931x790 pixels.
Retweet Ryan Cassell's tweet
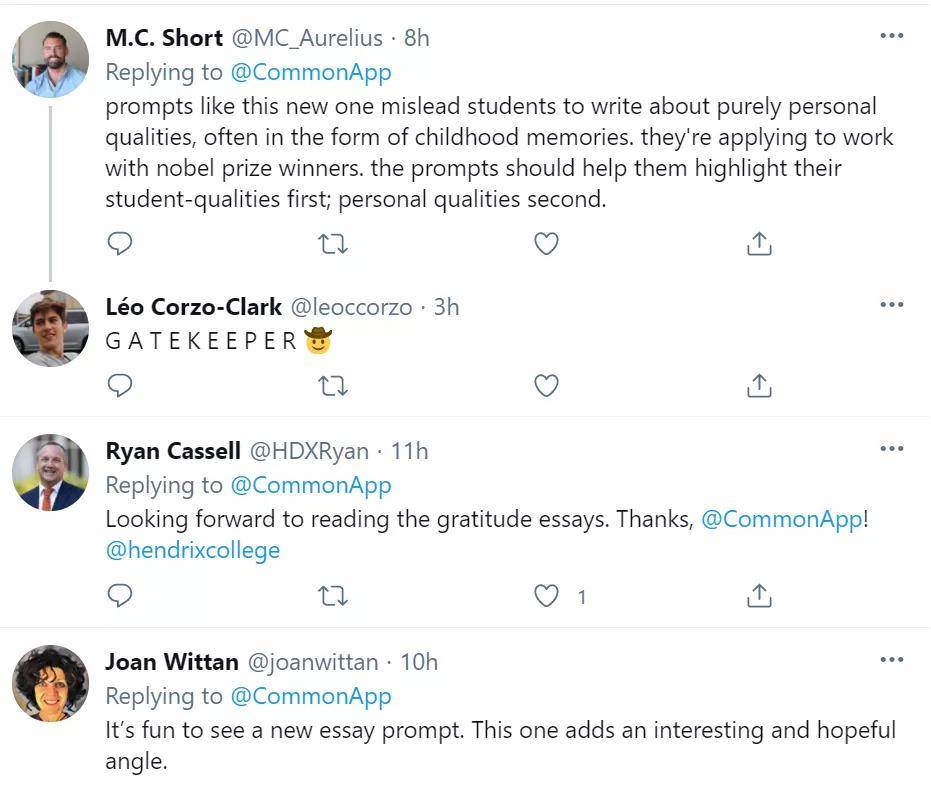pyautogui.click(x=332, y=597)
